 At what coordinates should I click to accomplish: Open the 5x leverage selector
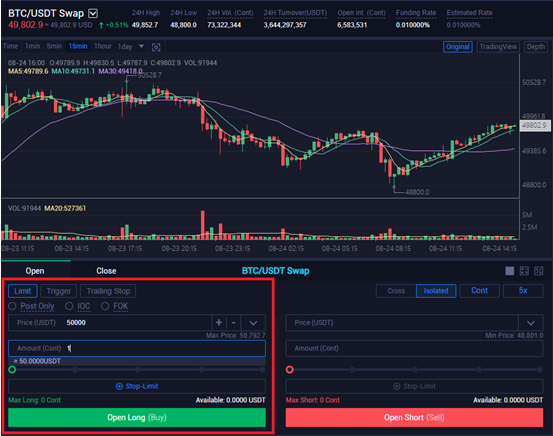pyautogui.click(x=523, y=291)
